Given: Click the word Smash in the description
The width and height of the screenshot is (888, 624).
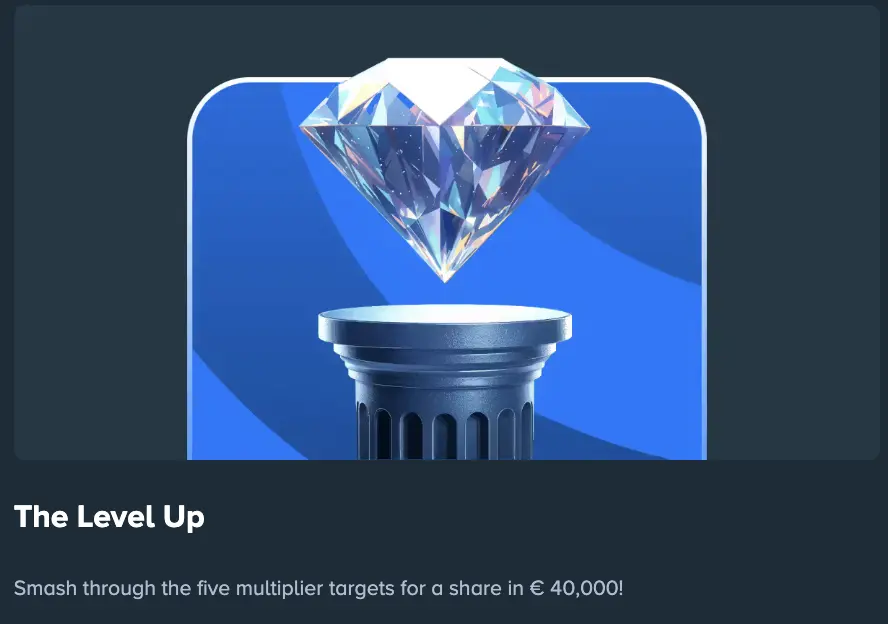Looking at the screenshot, I should click(45, 588).
